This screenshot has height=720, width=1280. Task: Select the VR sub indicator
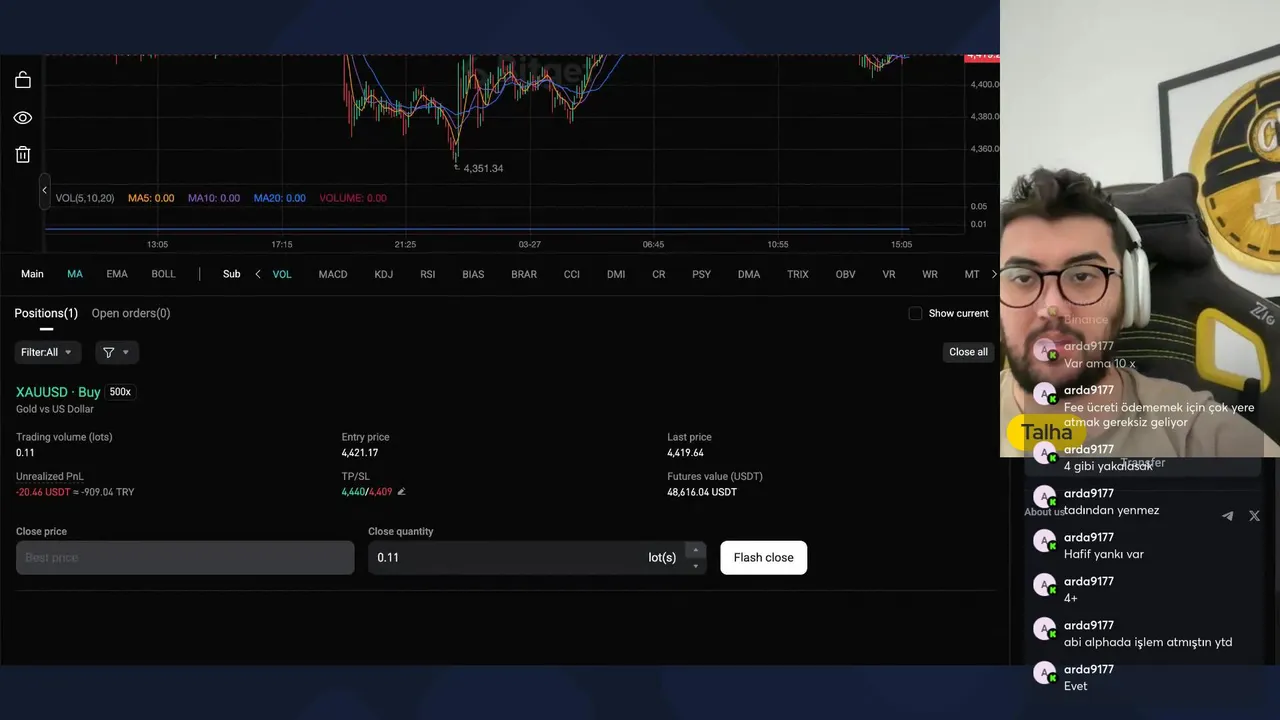[x=889, y=274]
